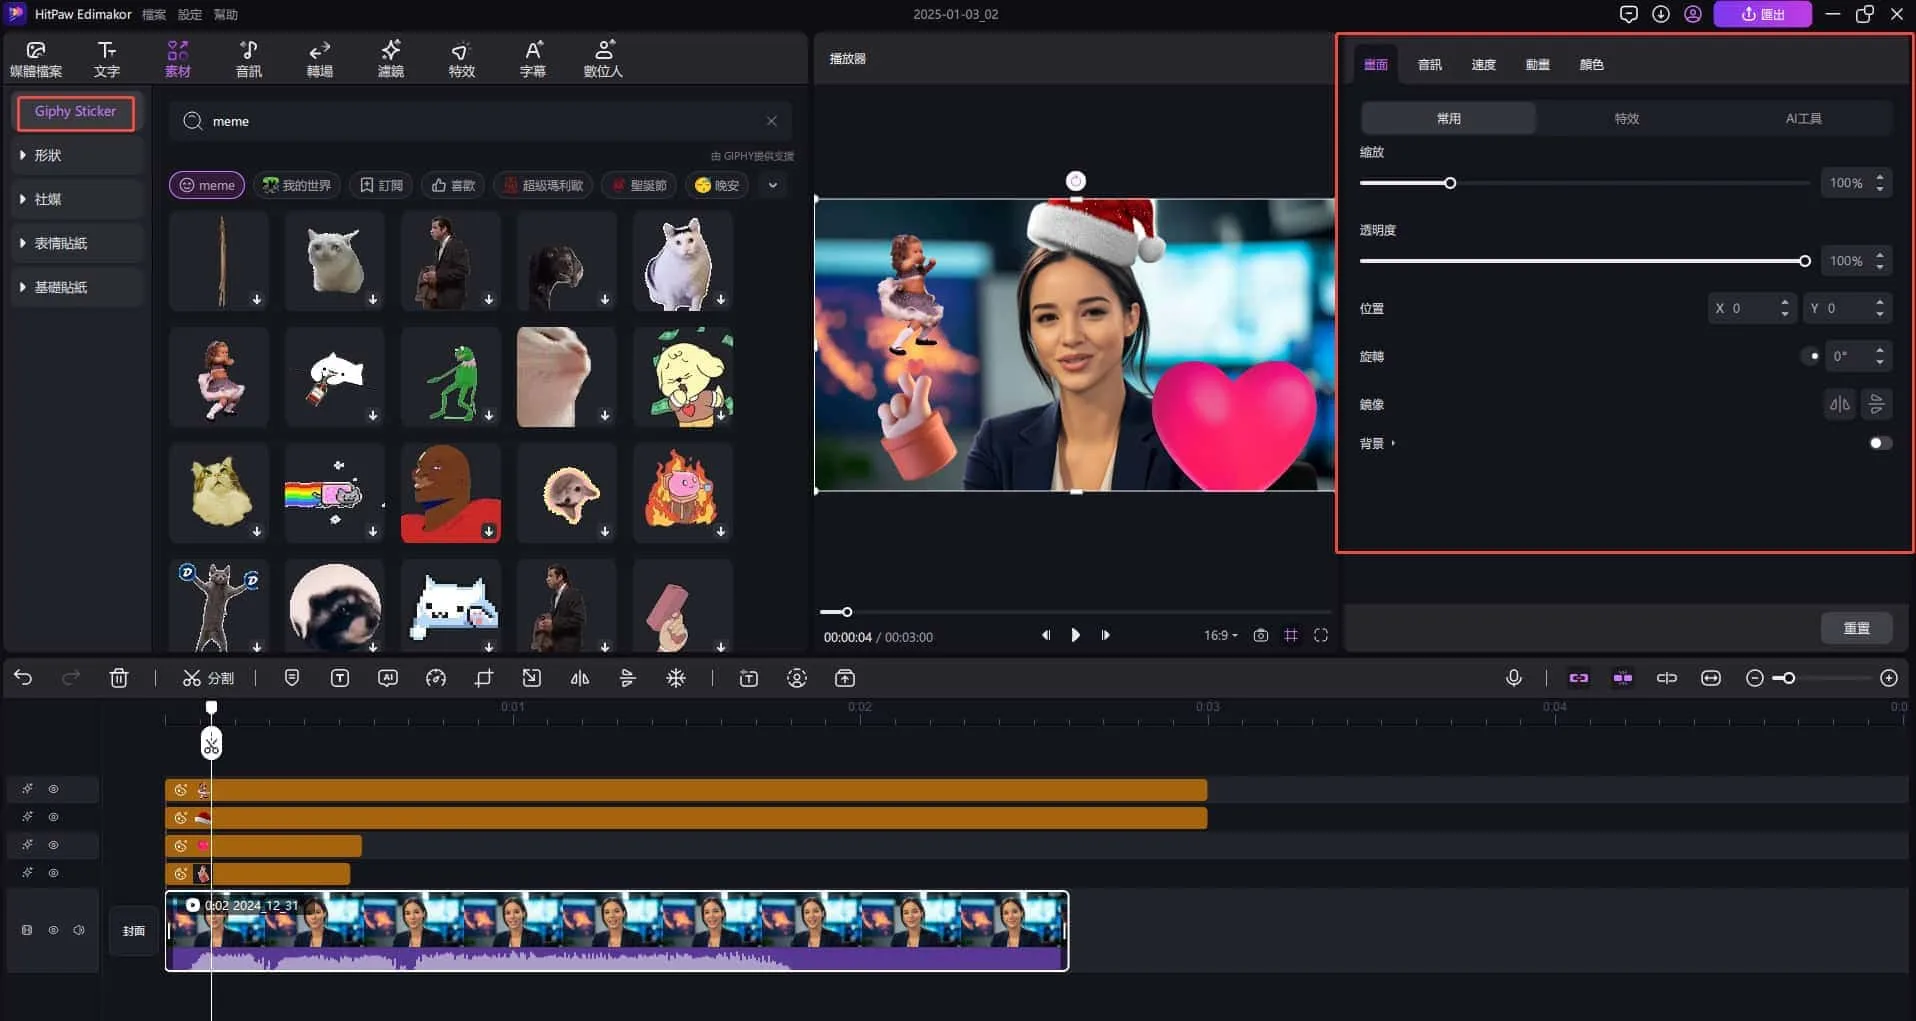Click the trash delete icon in timeline toolbar
Screen dimensions: 1916x1021
point(119,678)
